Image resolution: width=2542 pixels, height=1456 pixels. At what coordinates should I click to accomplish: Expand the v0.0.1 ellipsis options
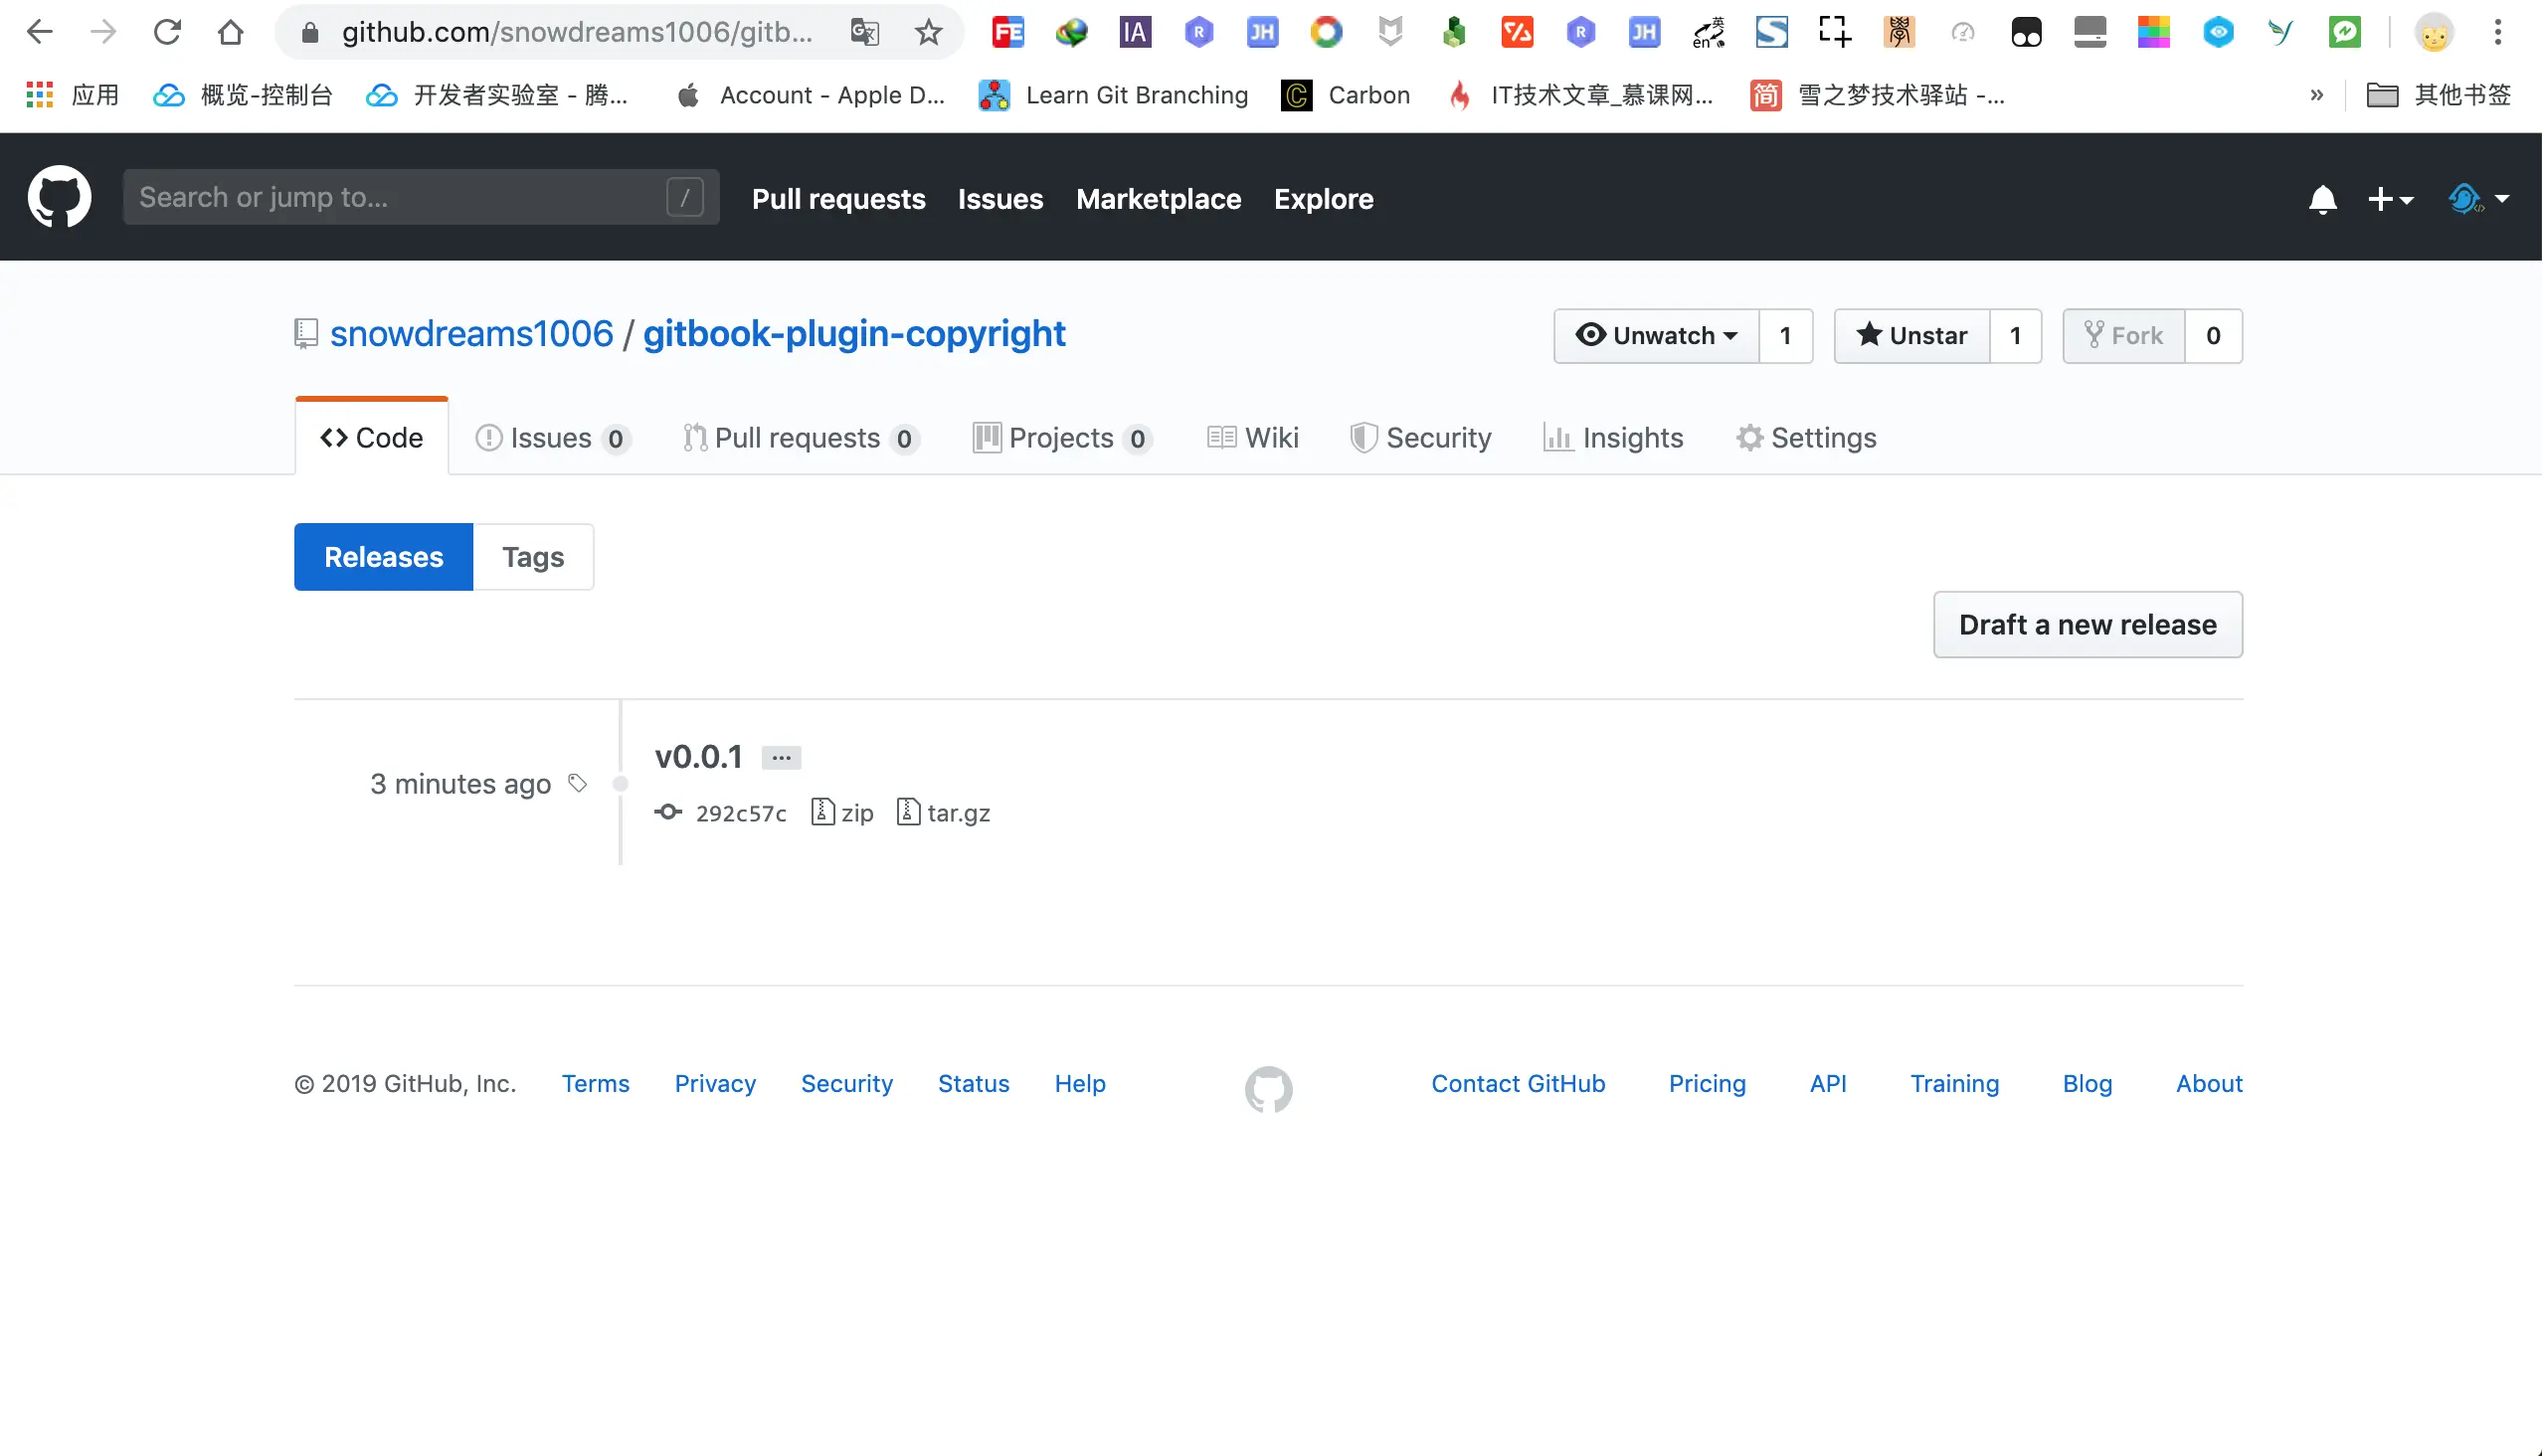point(781,757)
